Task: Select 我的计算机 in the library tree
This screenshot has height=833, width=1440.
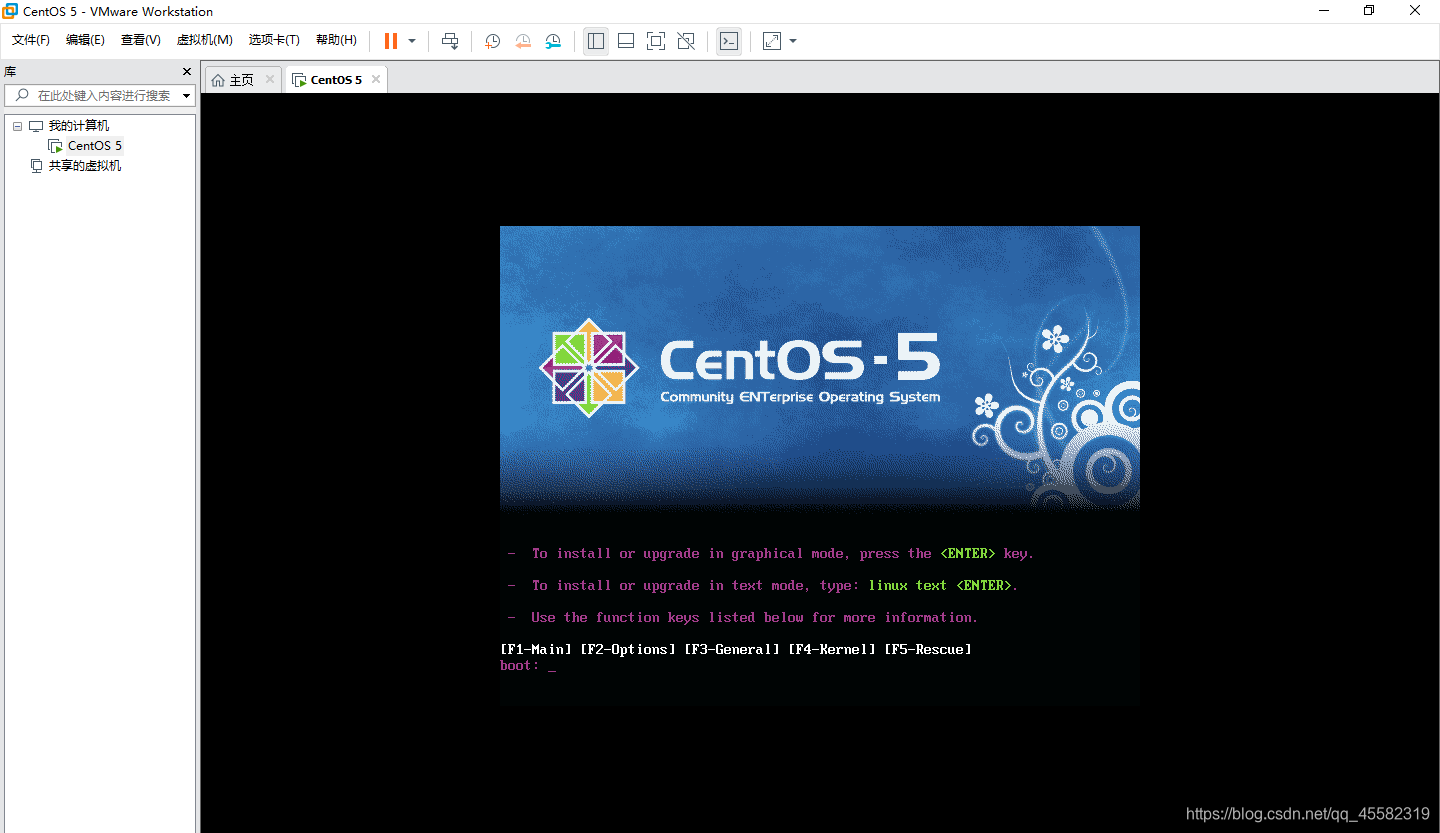Action: point(79,126)
